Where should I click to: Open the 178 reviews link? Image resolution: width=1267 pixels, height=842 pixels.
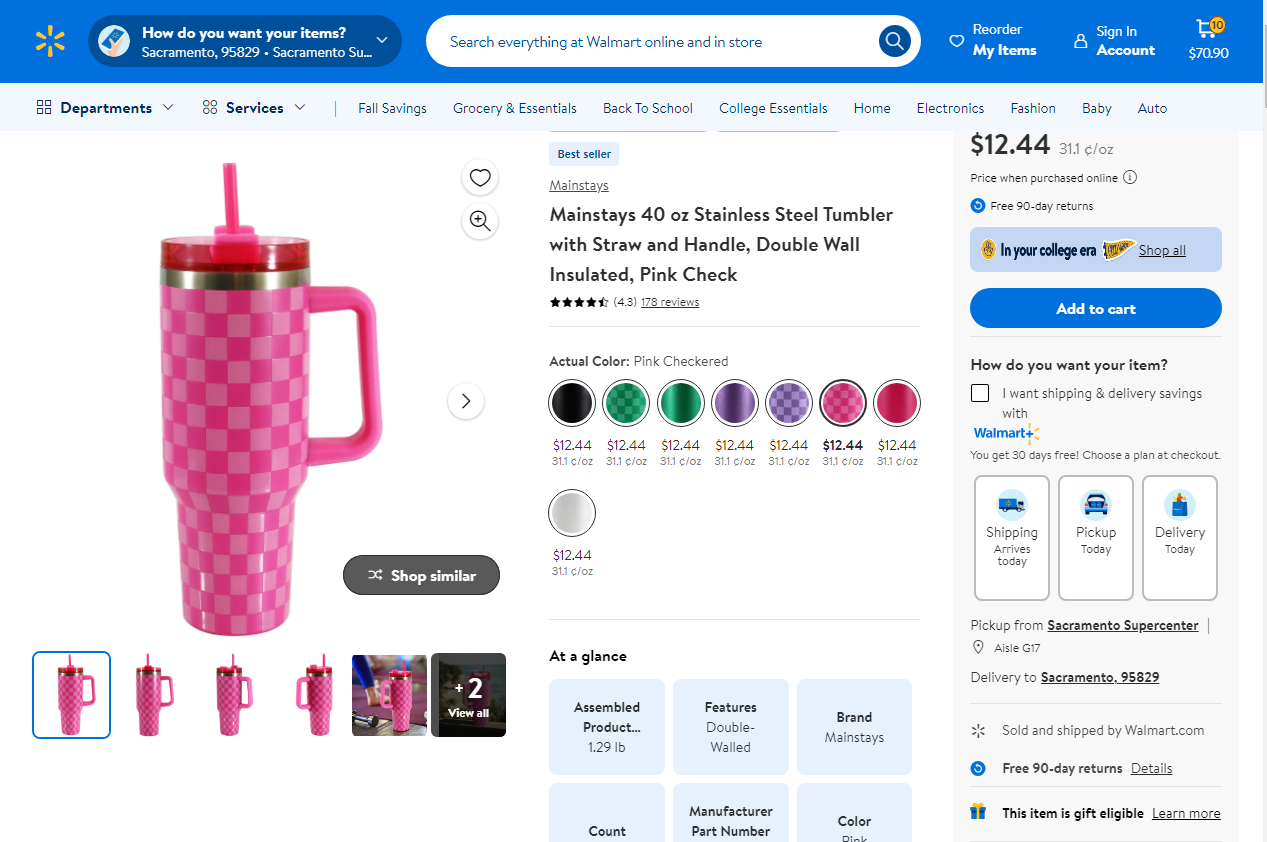point(669,301)
